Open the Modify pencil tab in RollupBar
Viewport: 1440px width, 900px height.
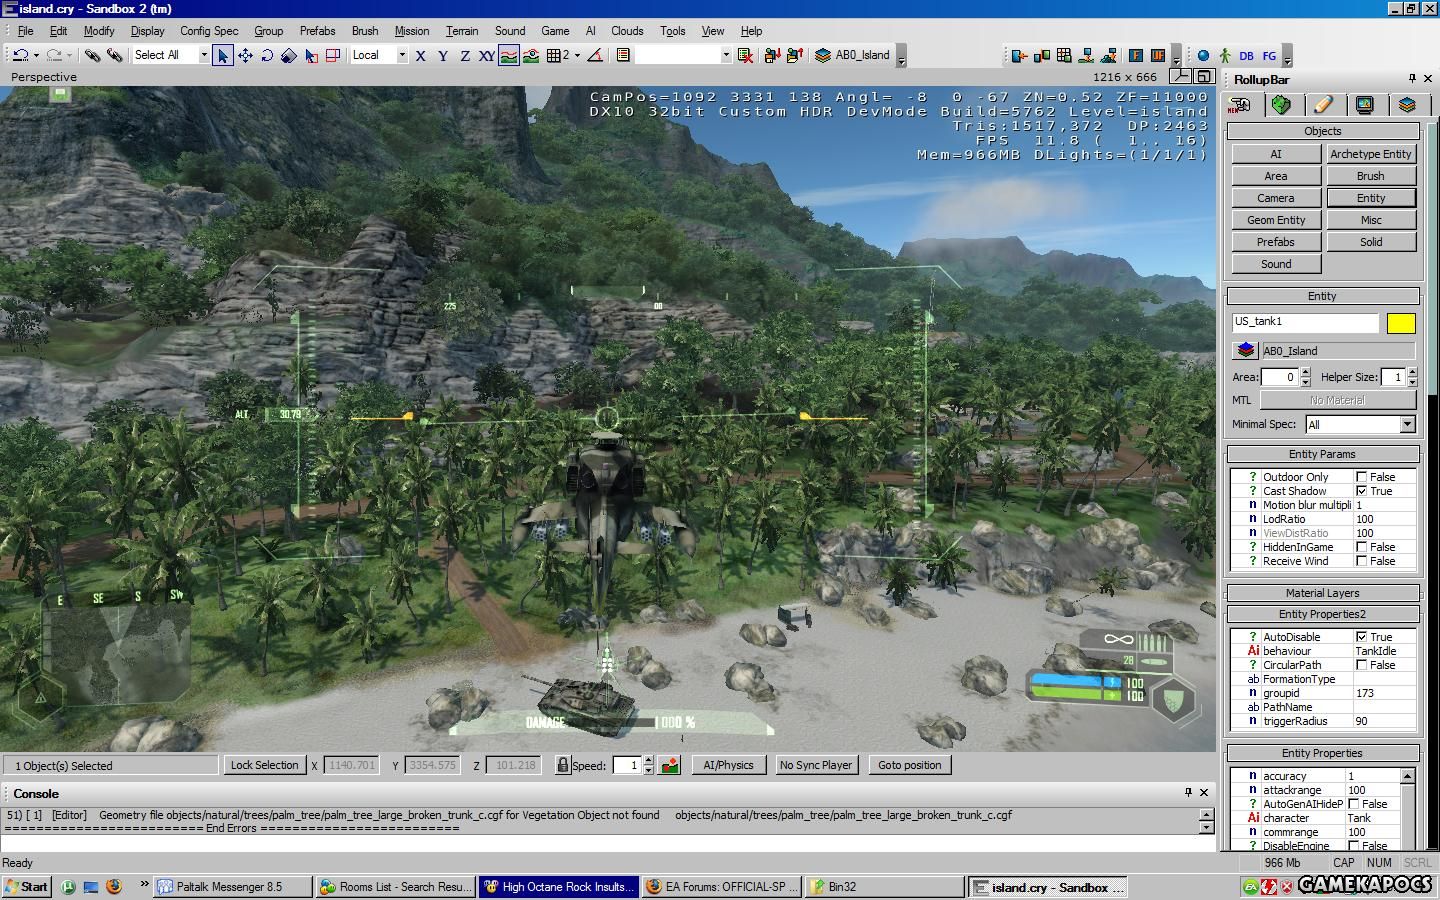1323,104
